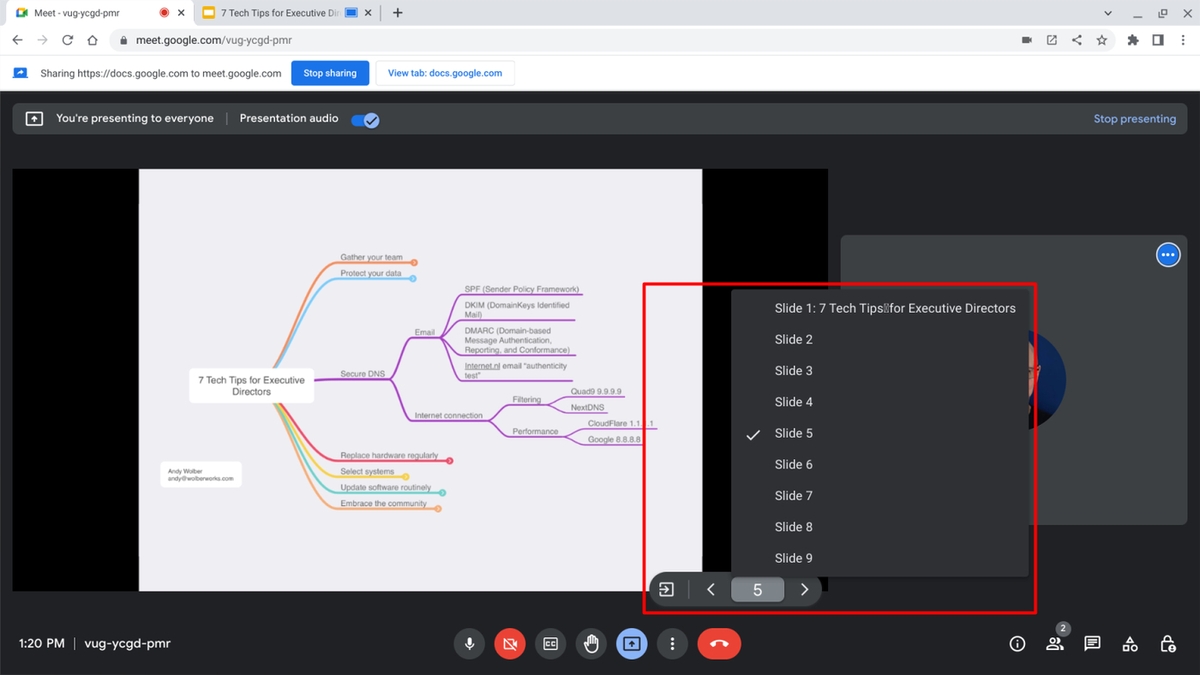The height and width of the screenshot is (675, 1200).
Task: Turn on the camera
Action: point(510,643)
